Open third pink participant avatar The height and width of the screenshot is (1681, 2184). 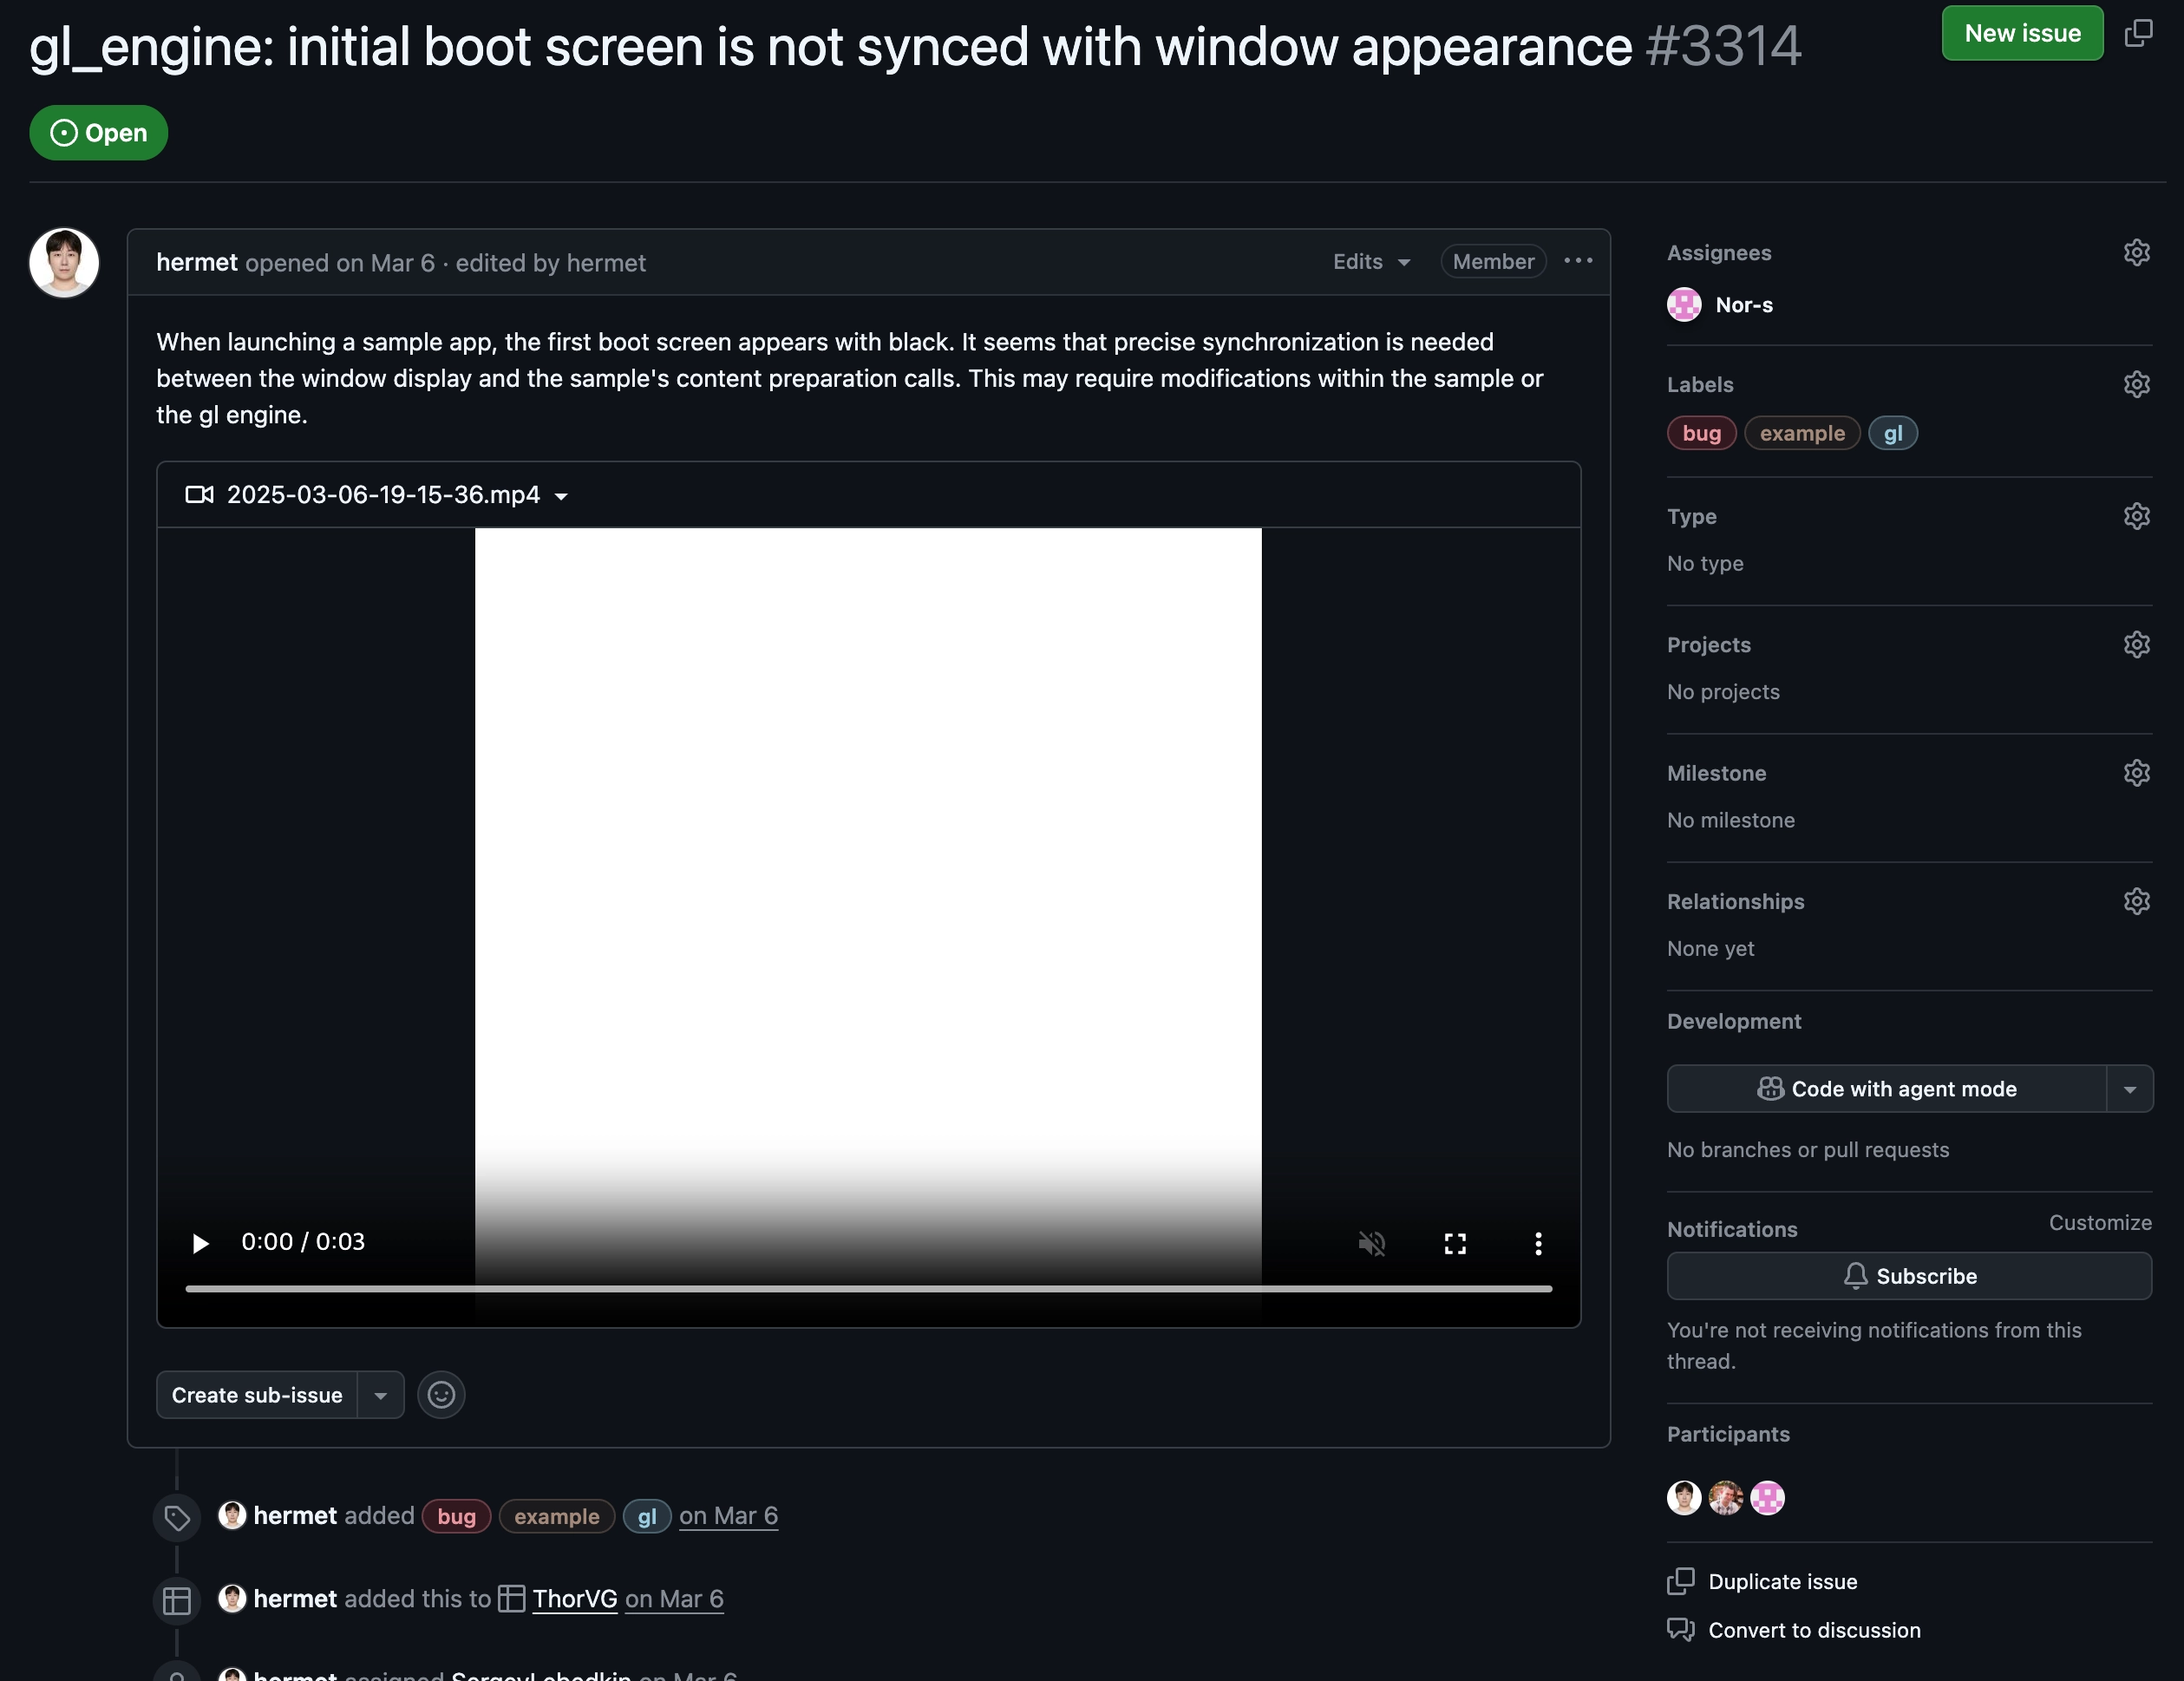[1768, 1498]
